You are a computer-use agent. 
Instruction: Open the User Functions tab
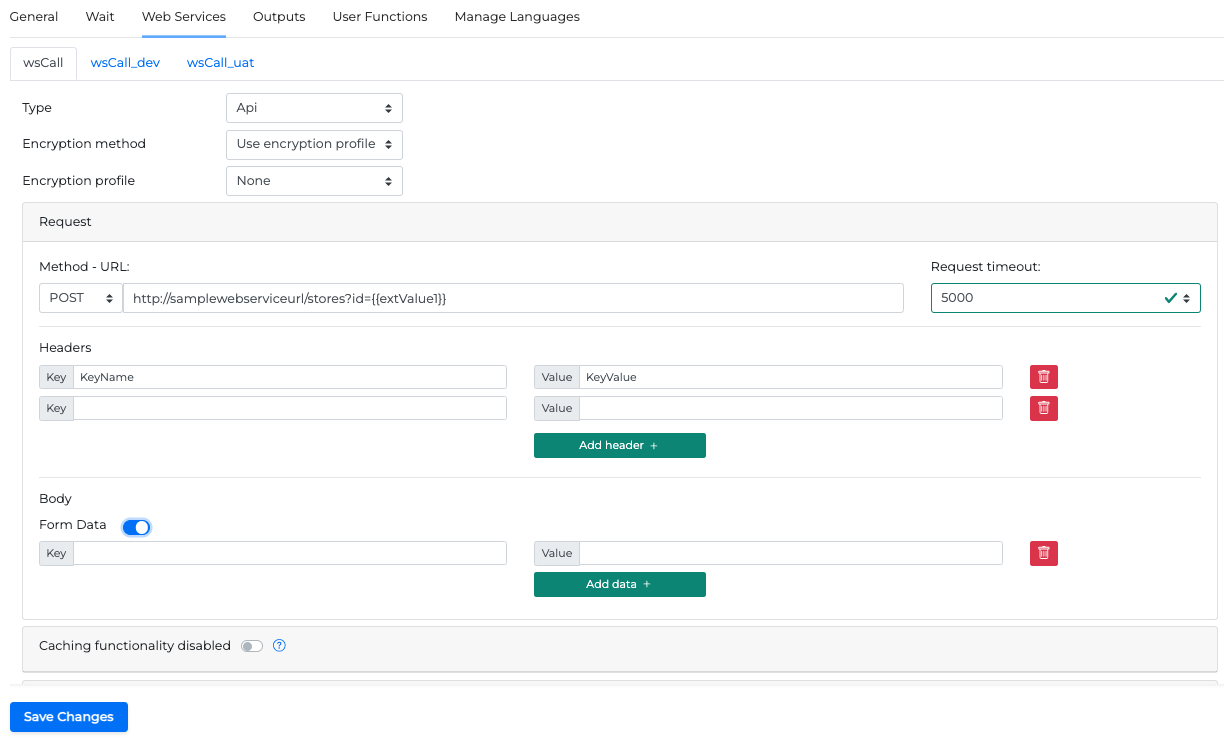(x=380, y=17)
